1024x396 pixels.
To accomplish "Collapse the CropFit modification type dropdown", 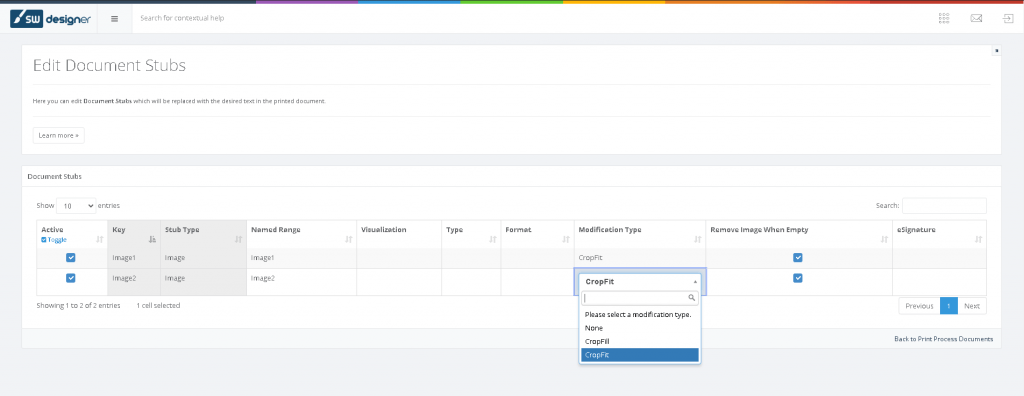I will [640, 281].
